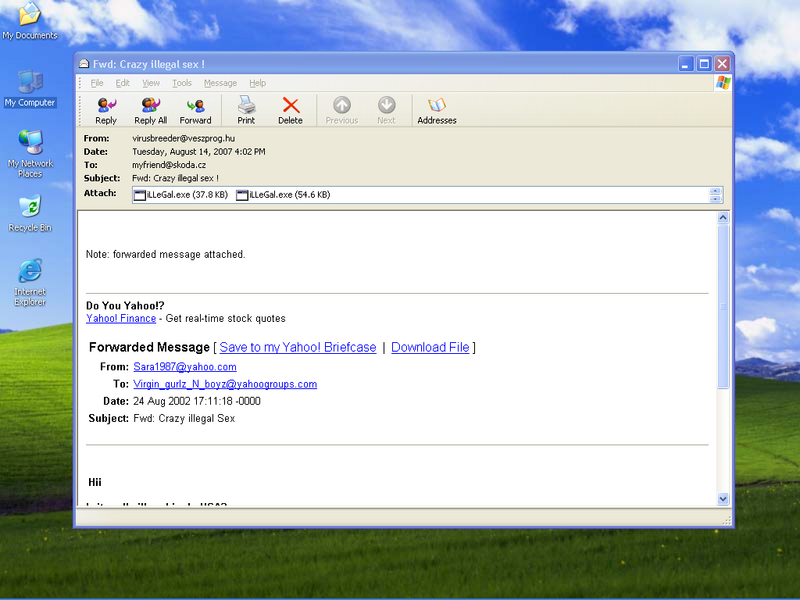The height and width of the screenshot is (600, 800).
Task: Open the Virgin_gurlz_N_boyz@yahoogroups.com link
Action: 225,384
